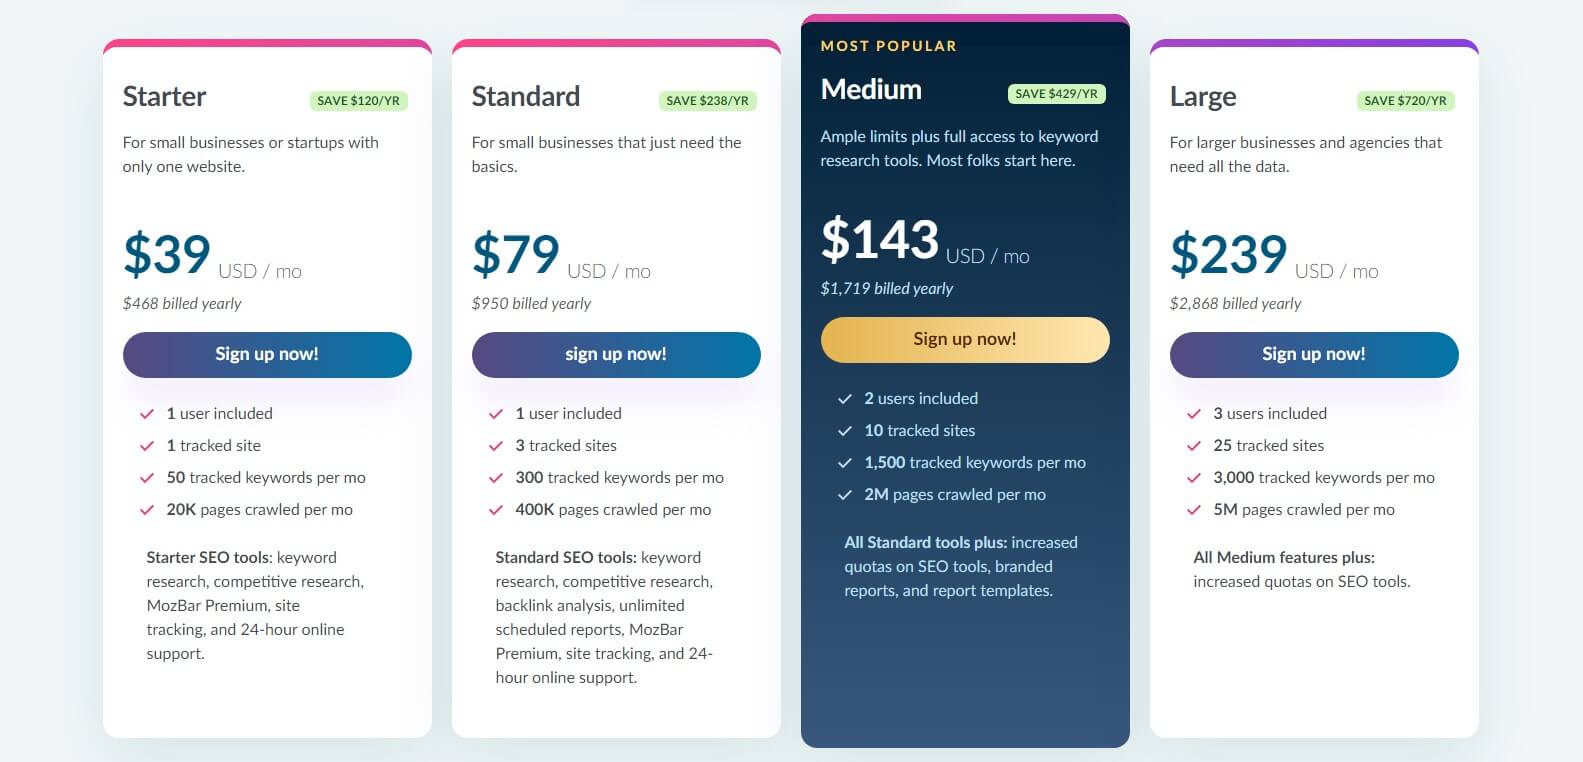Click the 'SAVE $720/YR' badge on Large plan
The image size is (1583, 762).
point(1405,100)
